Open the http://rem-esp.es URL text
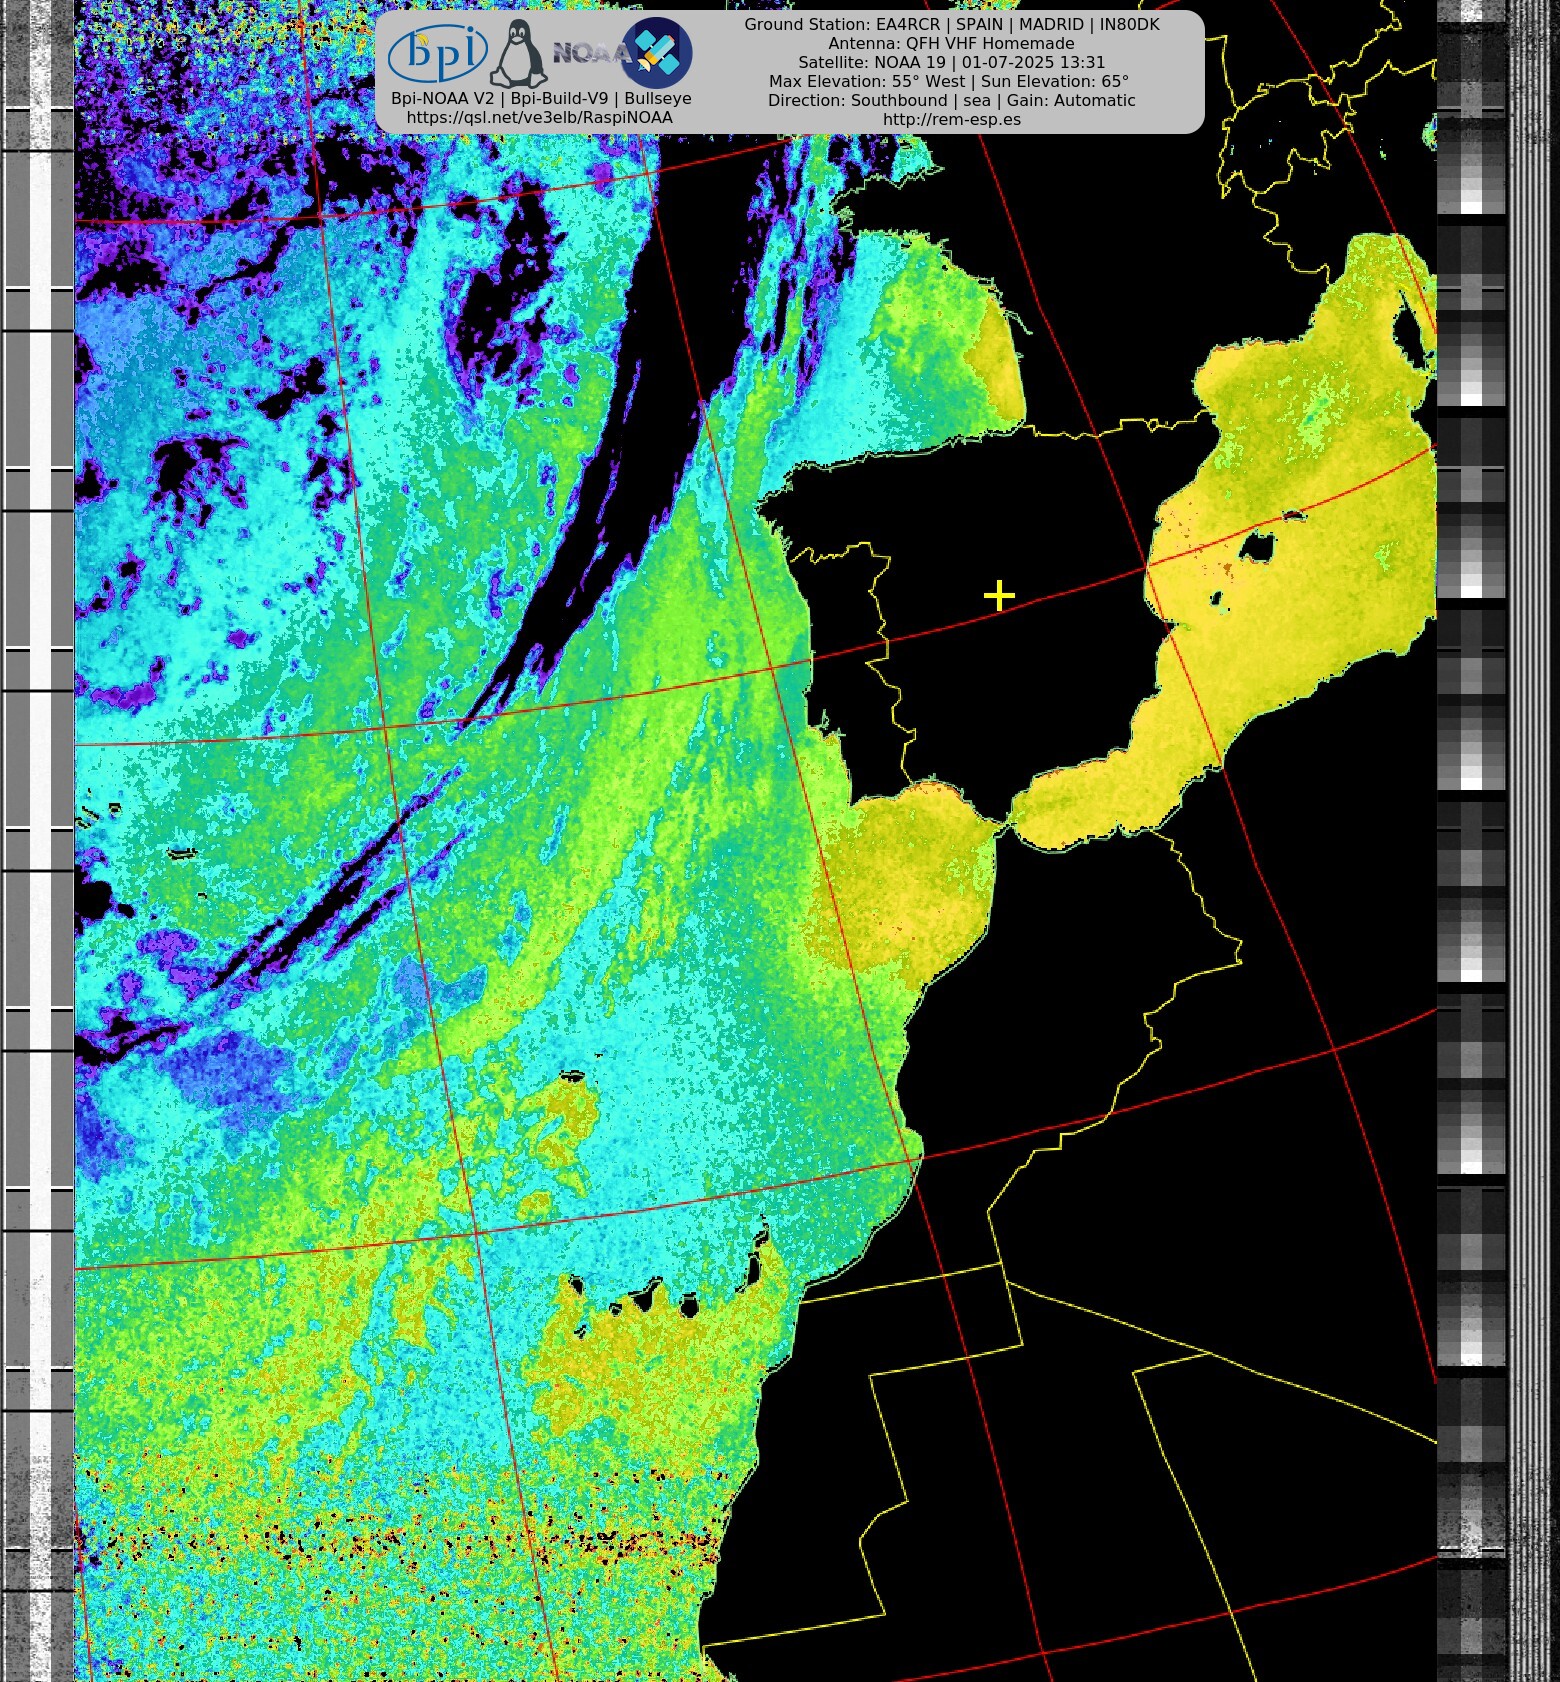This screenshot has width=1560, height=1682. point(952,119)
